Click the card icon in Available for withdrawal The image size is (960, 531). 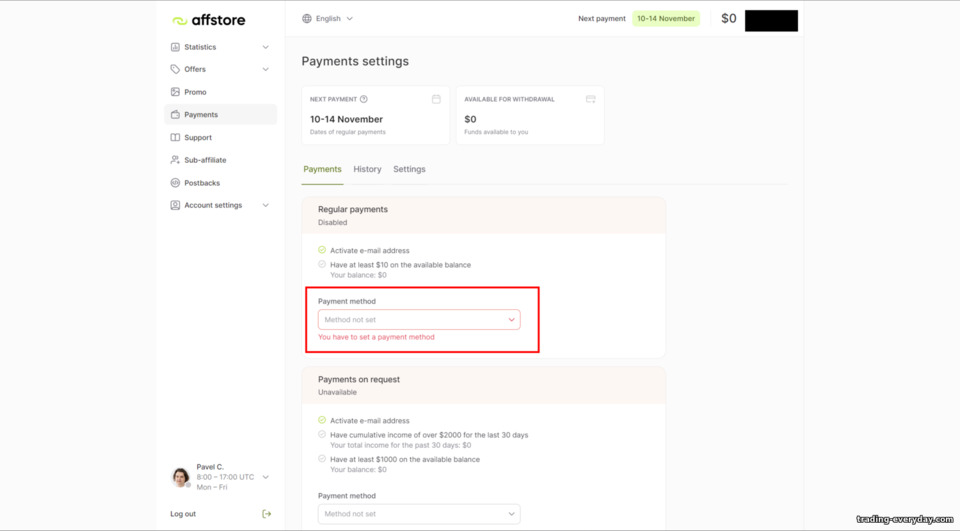click(591, 99)
